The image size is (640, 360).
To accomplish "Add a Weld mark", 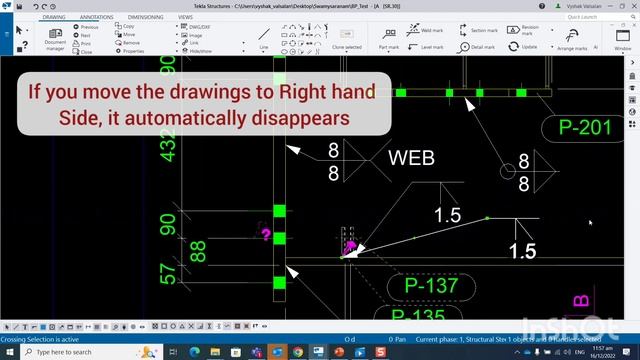I will [425, 30].
